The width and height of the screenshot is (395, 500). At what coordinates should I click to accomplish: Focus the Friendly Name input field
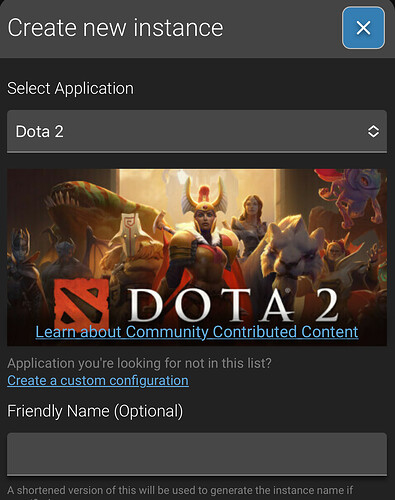(x=197, y=454)
